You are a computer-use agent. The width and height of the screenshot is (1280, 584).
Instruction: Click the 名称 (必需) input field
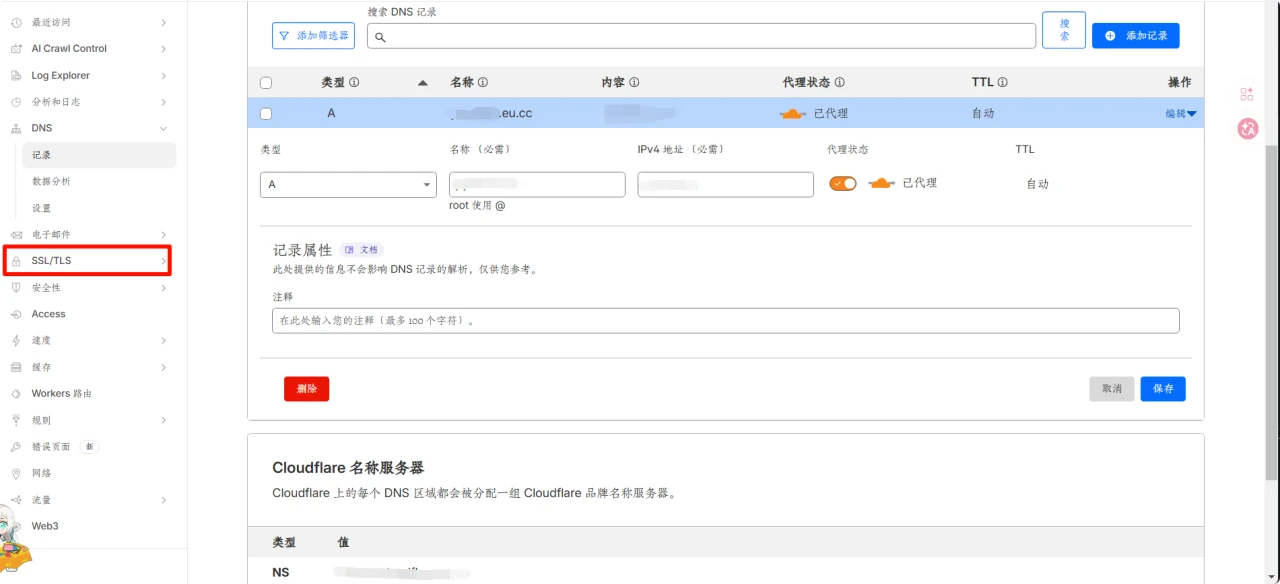coord(537,185)
